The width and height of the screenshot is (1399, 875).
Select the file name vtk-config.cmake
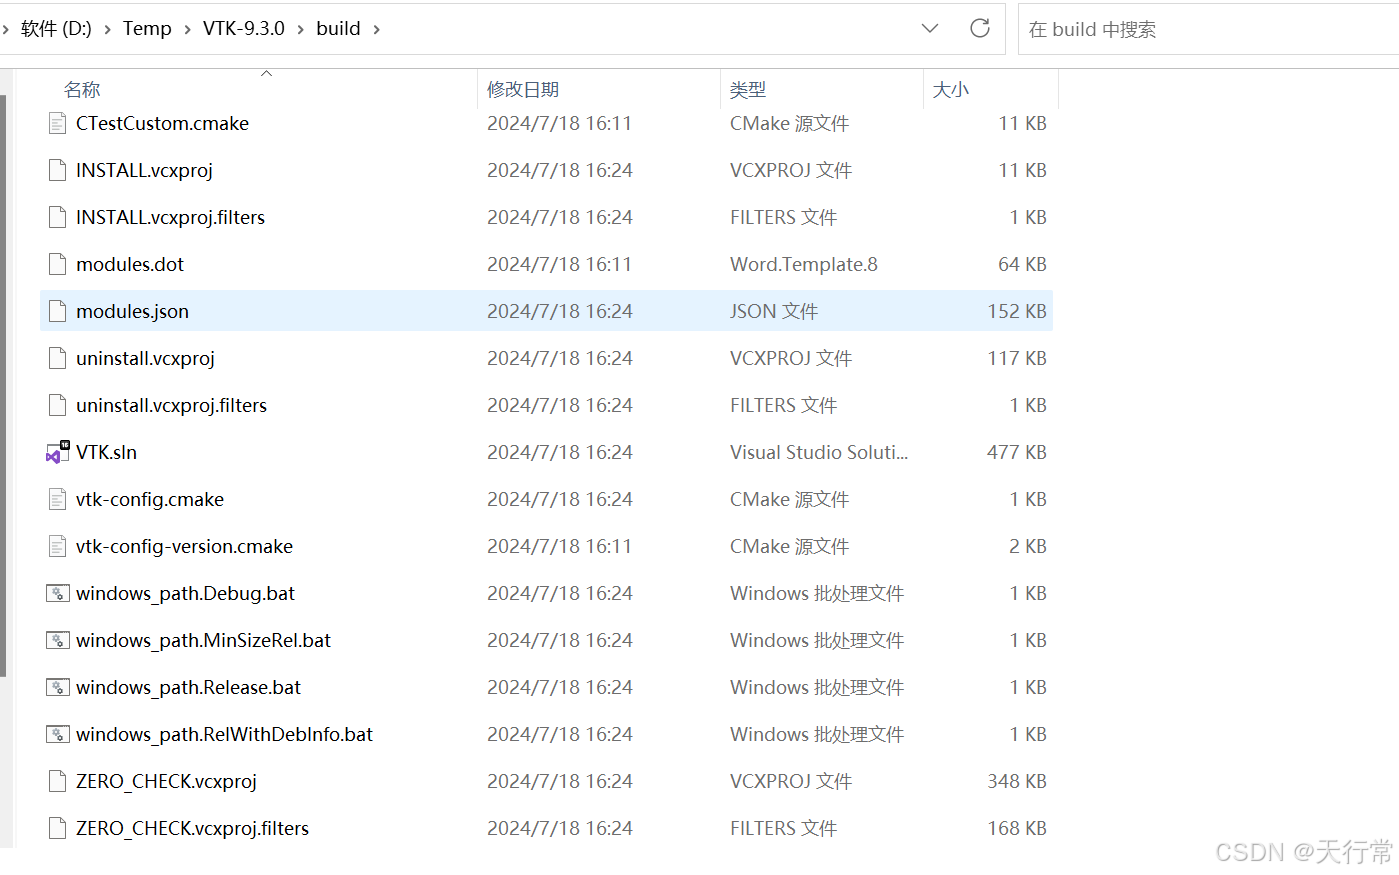pos(150,499)
